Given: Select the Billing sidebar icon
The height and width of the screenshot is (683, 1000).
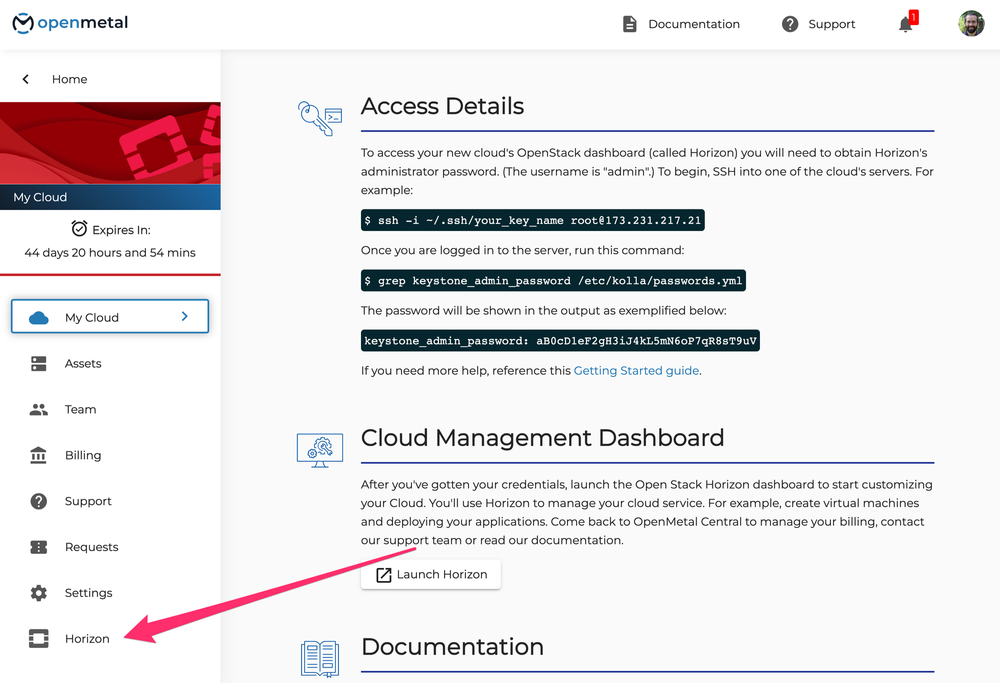Looking at the screenshot, I should (x=41, y=455).
